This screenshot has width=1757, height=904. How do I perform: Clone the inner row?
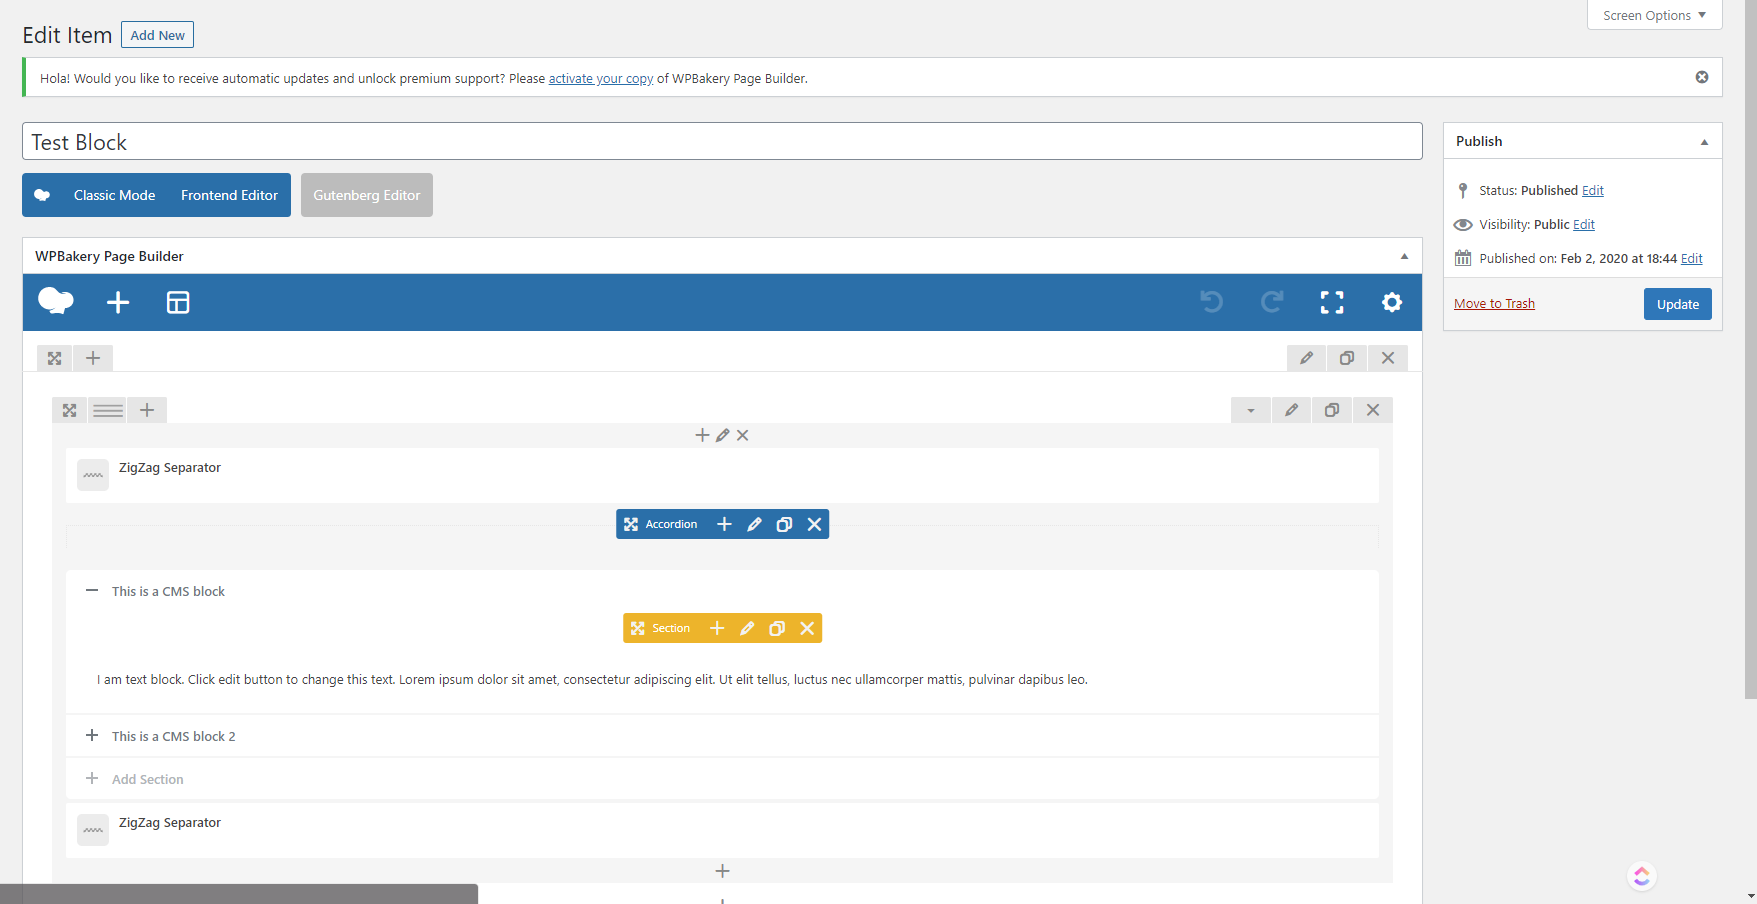(1332, 410)
